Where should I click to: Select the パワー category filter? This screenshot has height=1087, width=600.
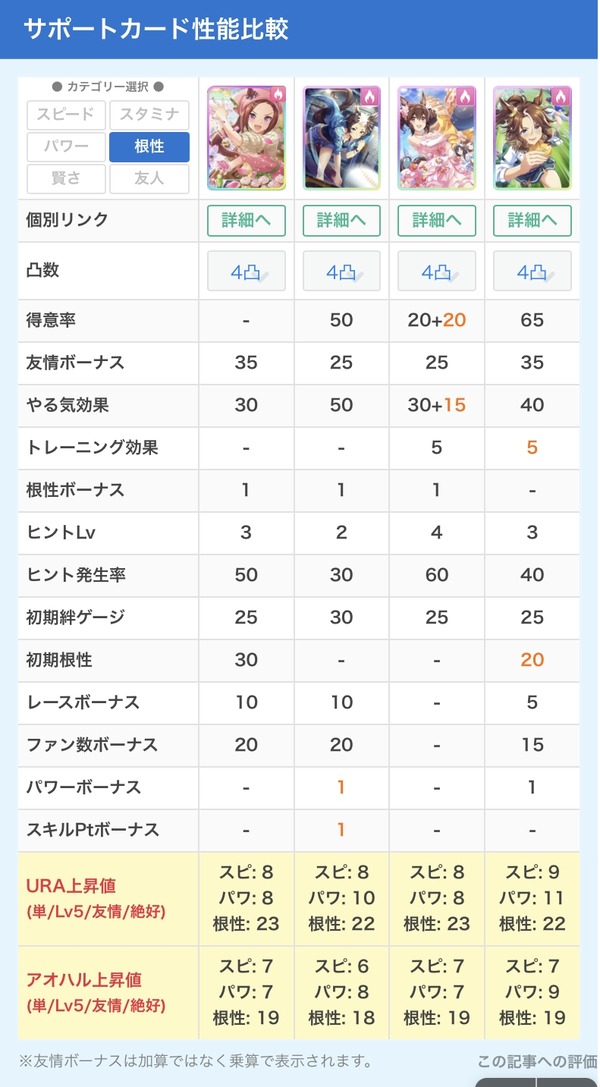67,147
